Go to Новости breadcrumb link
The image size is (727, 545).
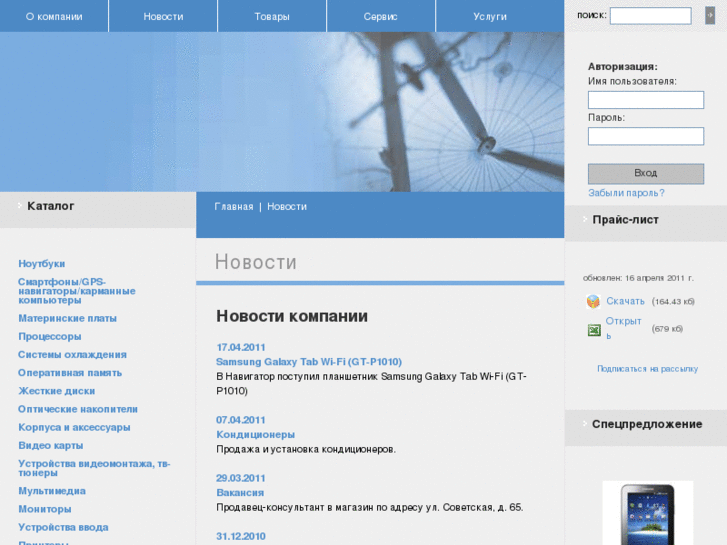[287, 206]
